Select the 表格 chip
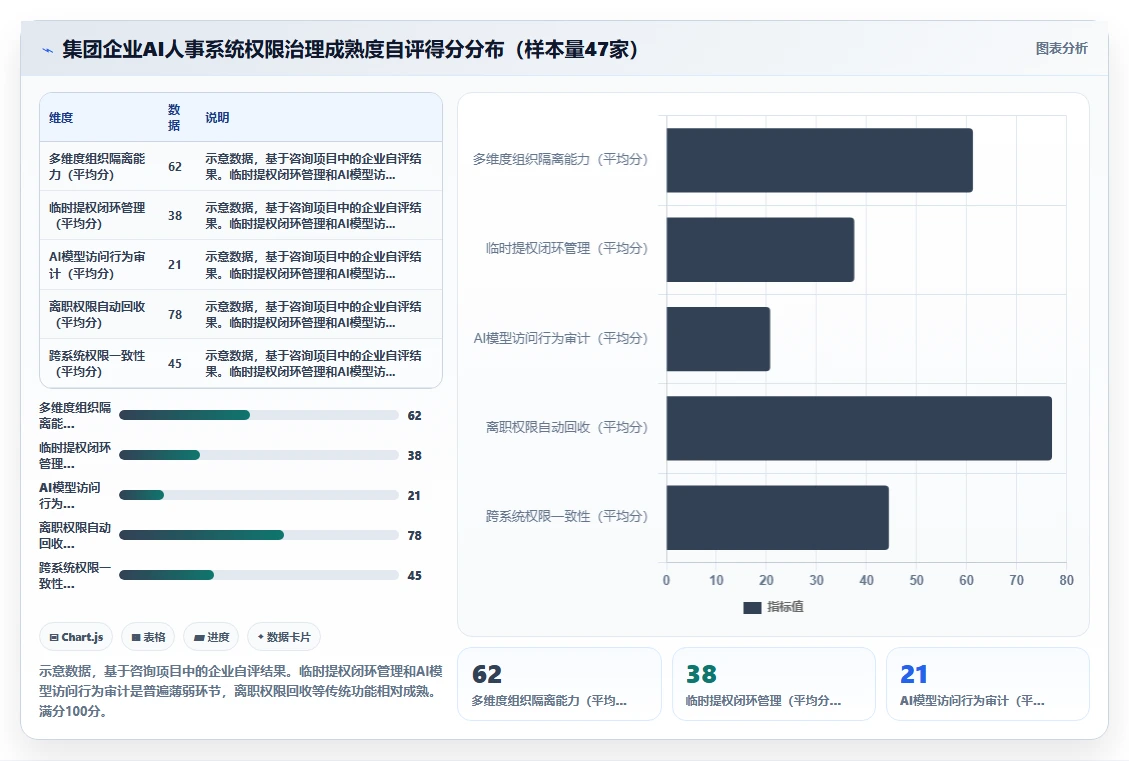This screenshot has width=1129, height=761. pos(148,637)
